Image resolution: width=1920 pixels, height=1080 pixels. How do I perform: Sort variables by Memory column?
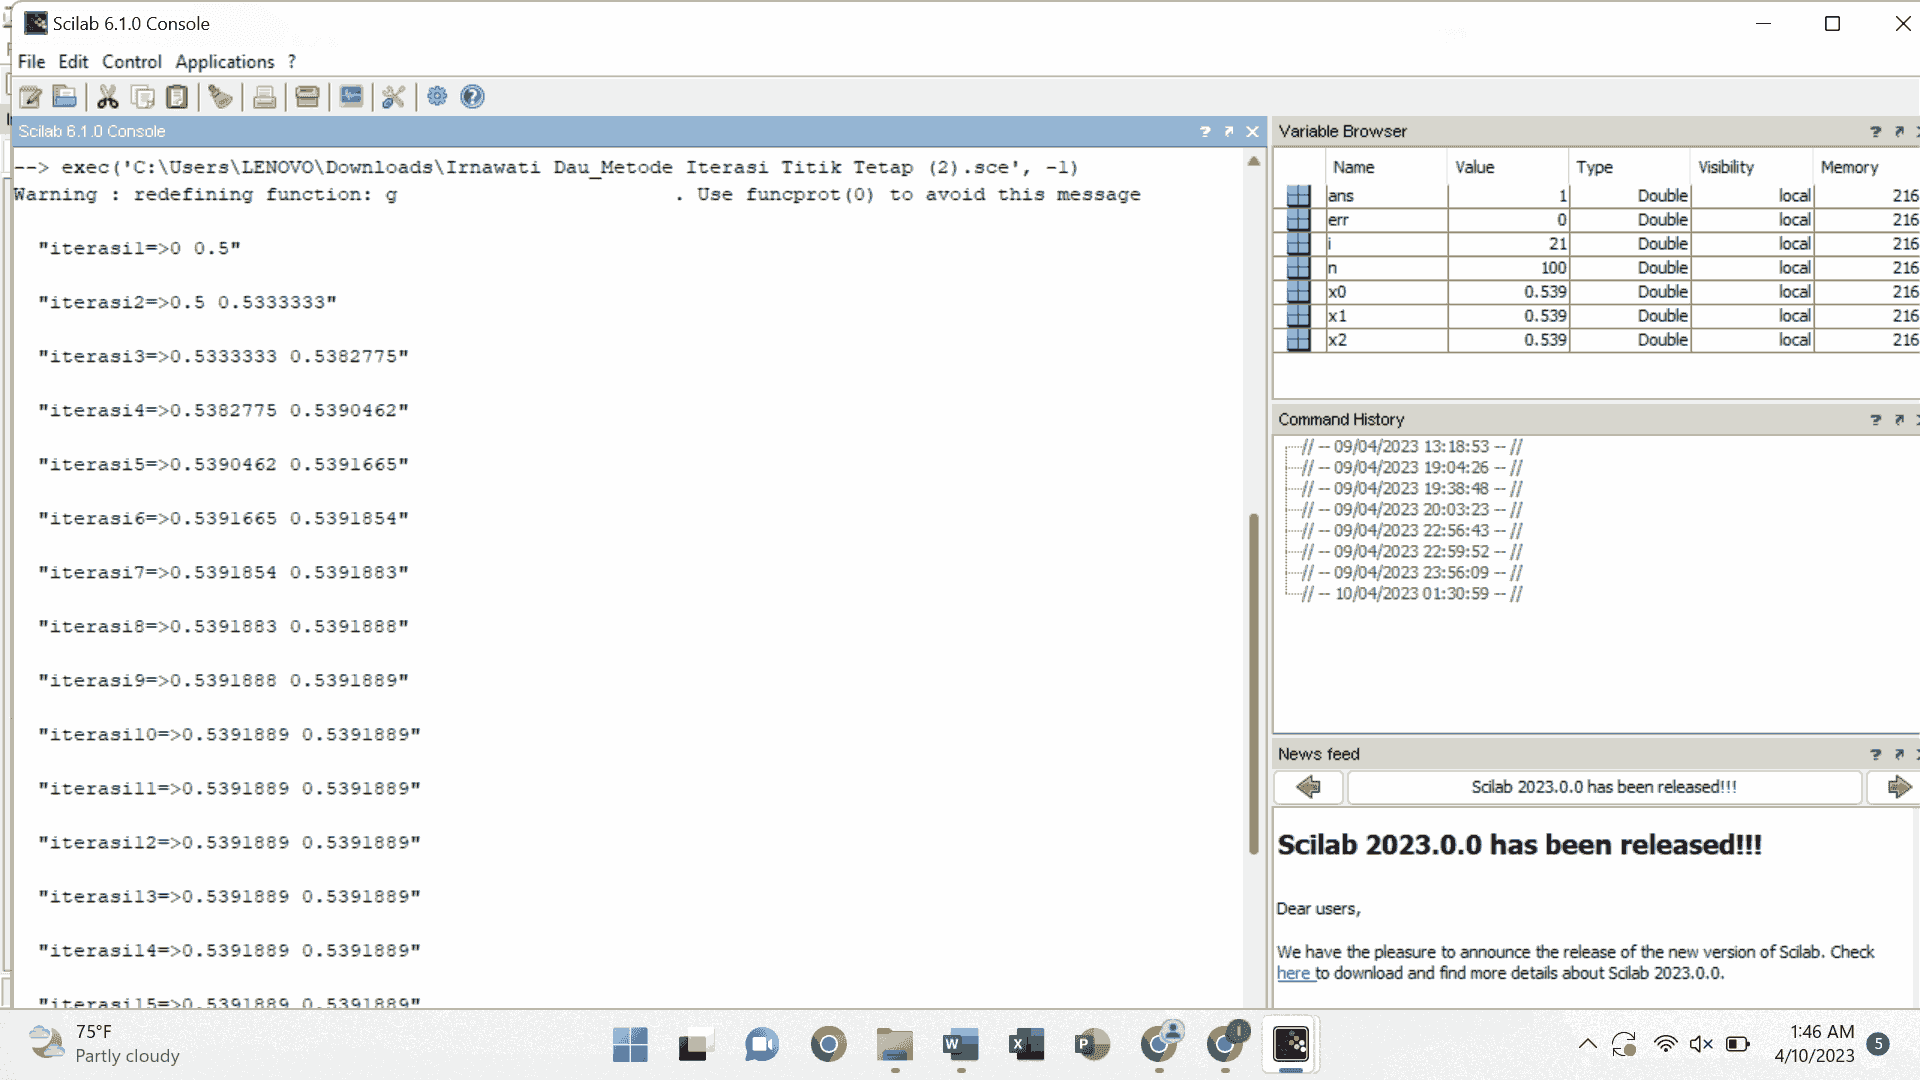point(1867,167)
